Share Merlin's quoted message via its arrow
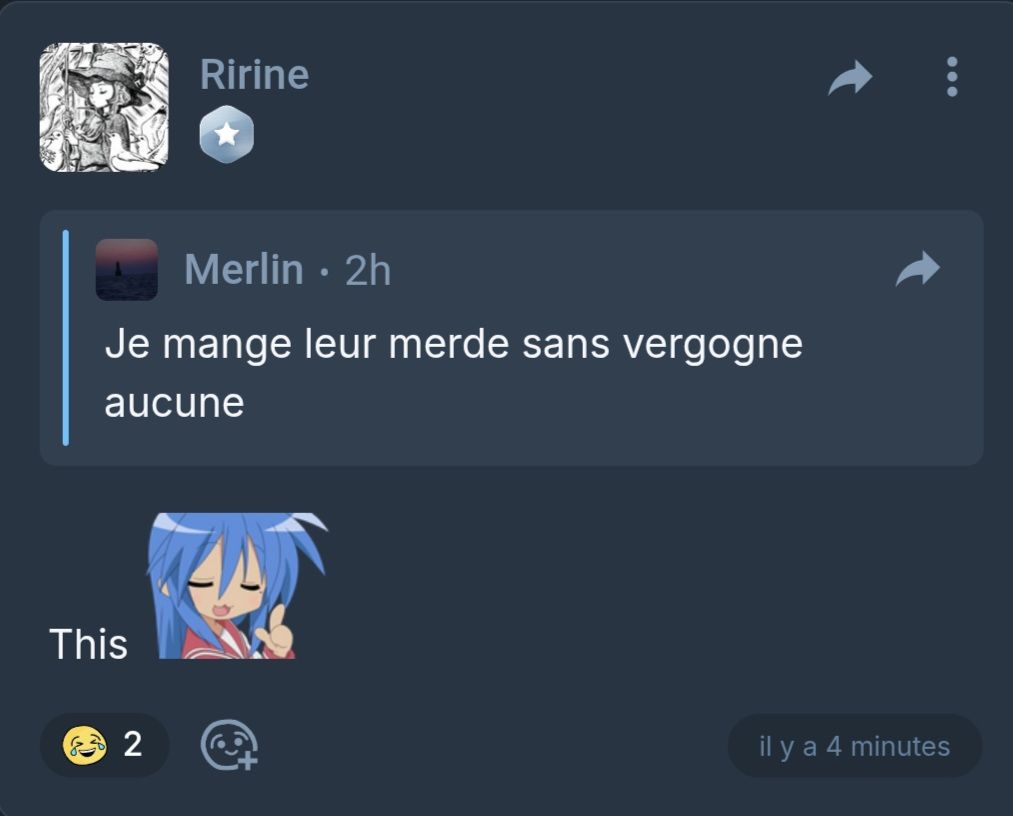 coord(917,268)
